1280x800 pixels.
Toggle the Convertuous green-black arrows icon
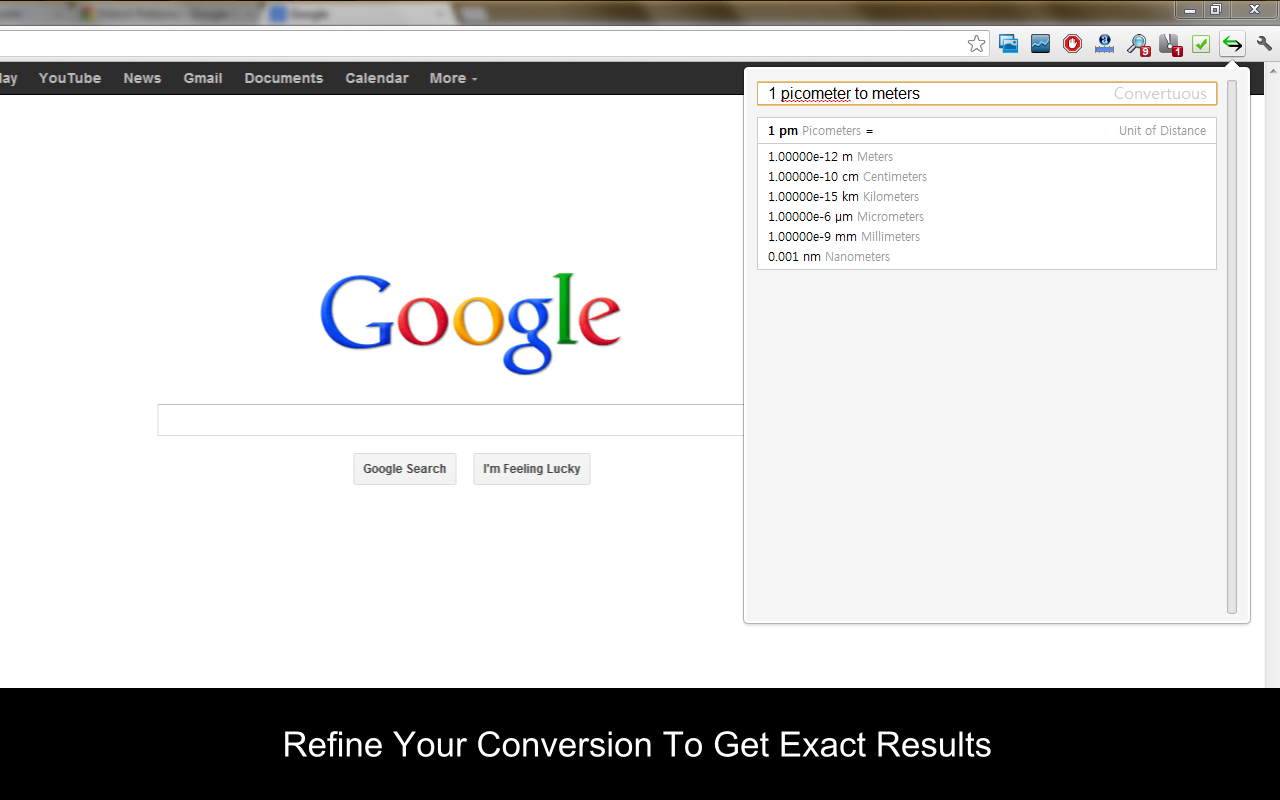click(1232, 44)
